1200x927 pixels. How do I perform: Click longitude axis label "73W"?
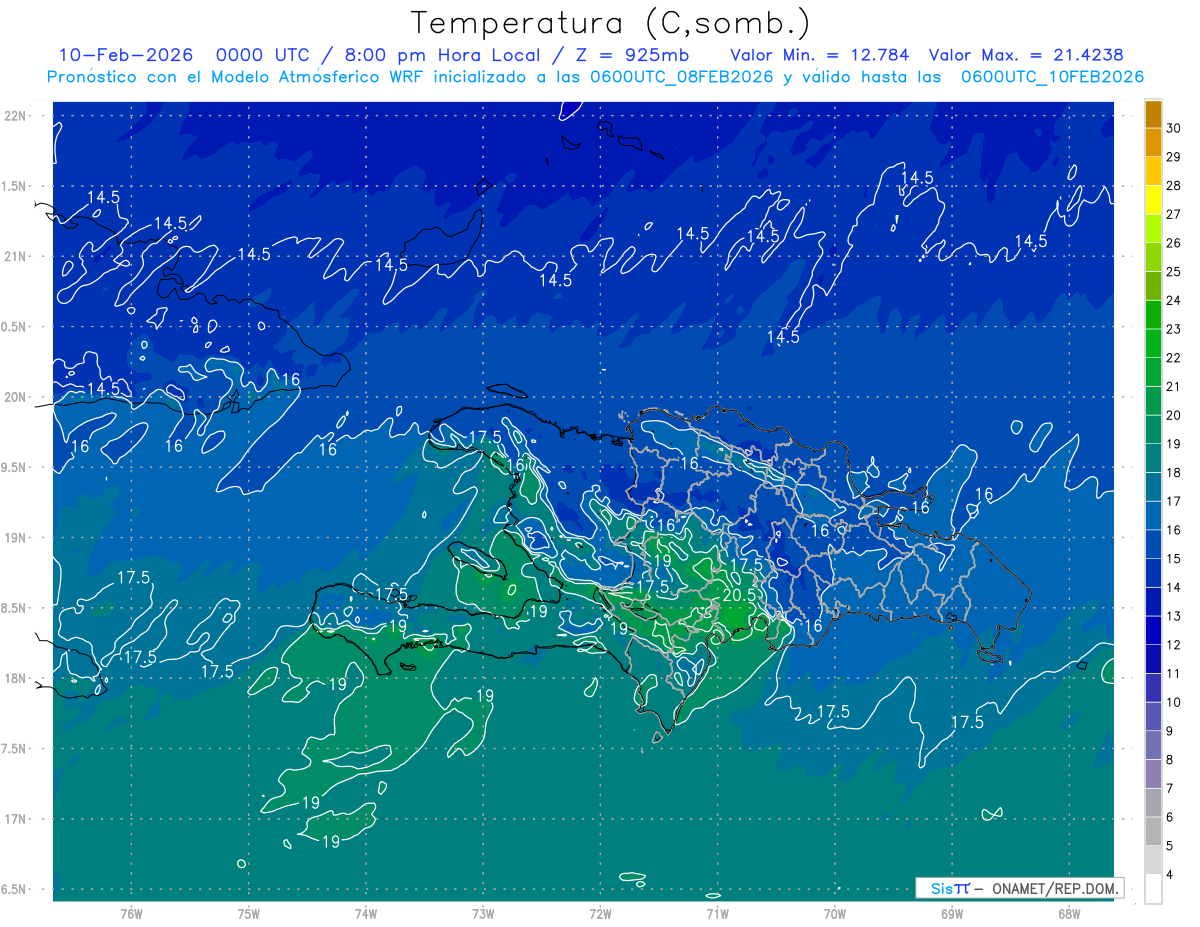tap(483, 914)
